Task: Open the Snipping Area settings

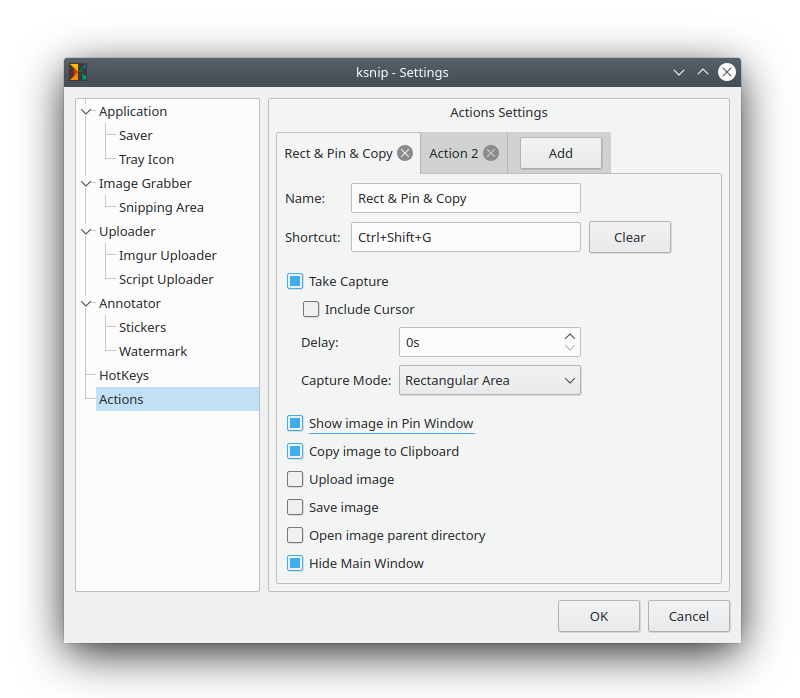Action: [x=161, y=207]
